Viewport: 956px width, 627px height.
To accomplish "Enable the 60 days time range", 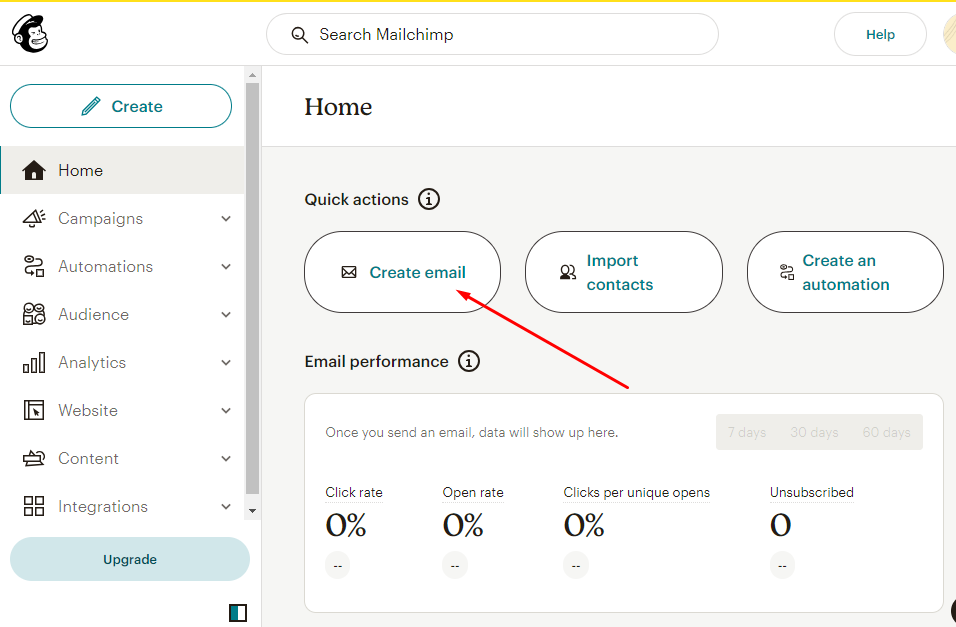I will point(886,432).
